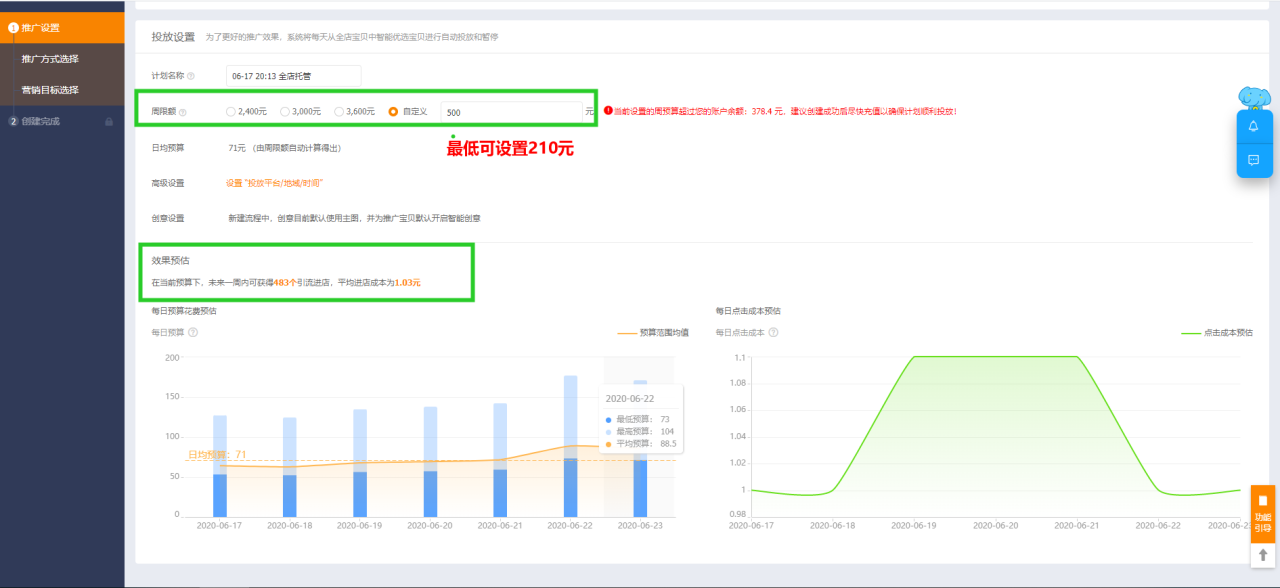Select the 3,000元 weekly limit radio
1280x588 pixels.
click(x=286, y=111)
